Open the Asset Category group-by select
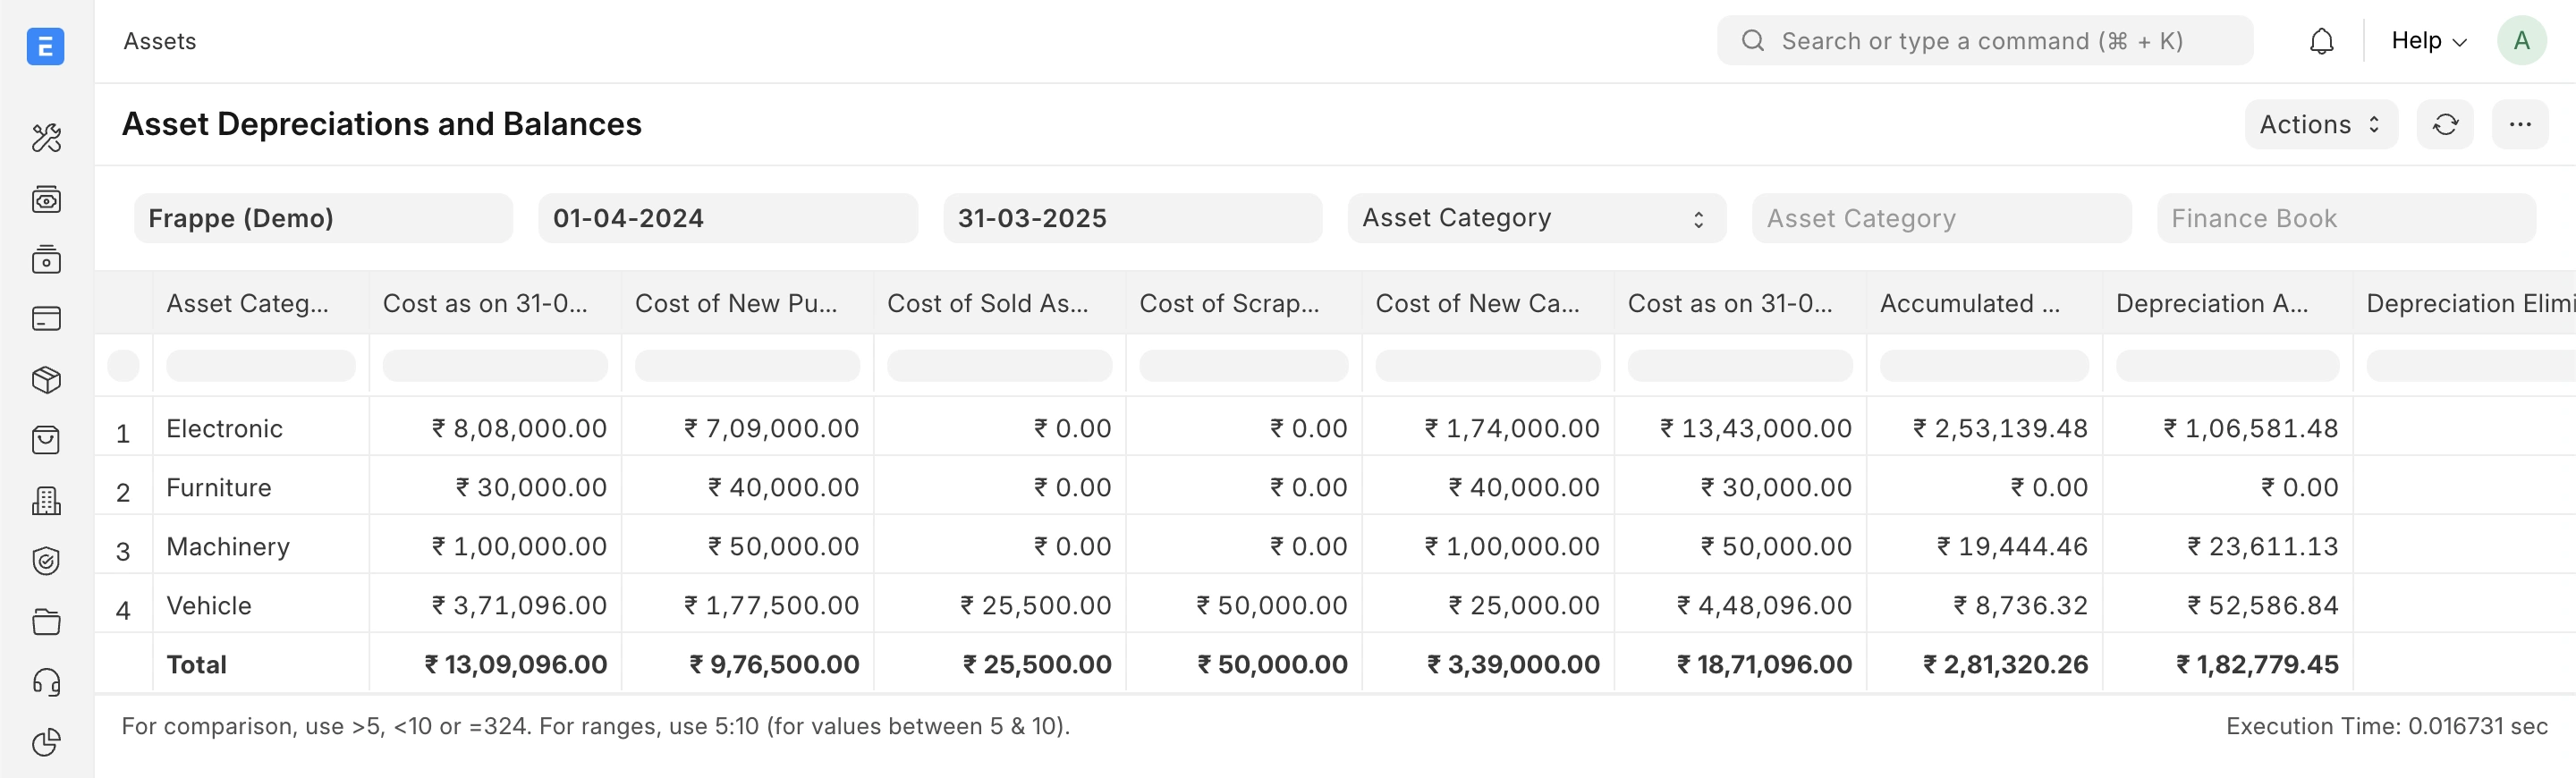 coord(1535,218)
